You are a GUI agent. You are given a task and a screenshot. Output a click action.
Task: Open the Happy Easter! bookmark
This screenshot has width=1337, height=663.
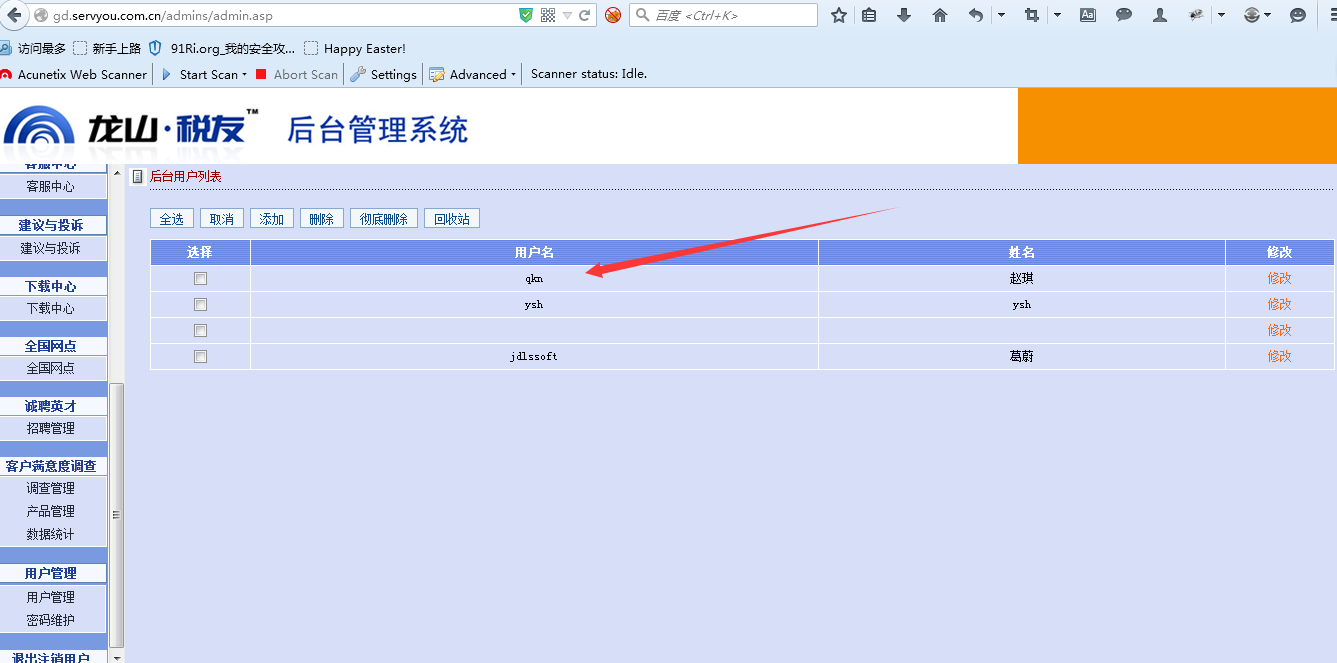(355, 48)
